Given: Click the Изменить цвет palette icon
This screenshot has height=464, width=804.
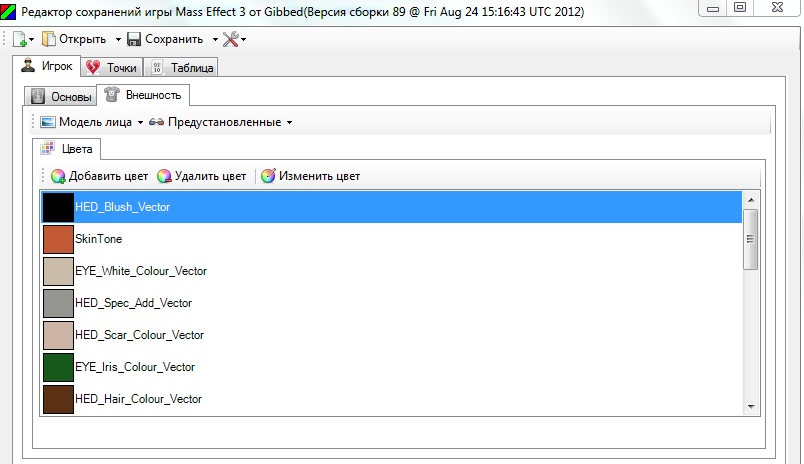Looking at the screenshot, I should (268, 176).
